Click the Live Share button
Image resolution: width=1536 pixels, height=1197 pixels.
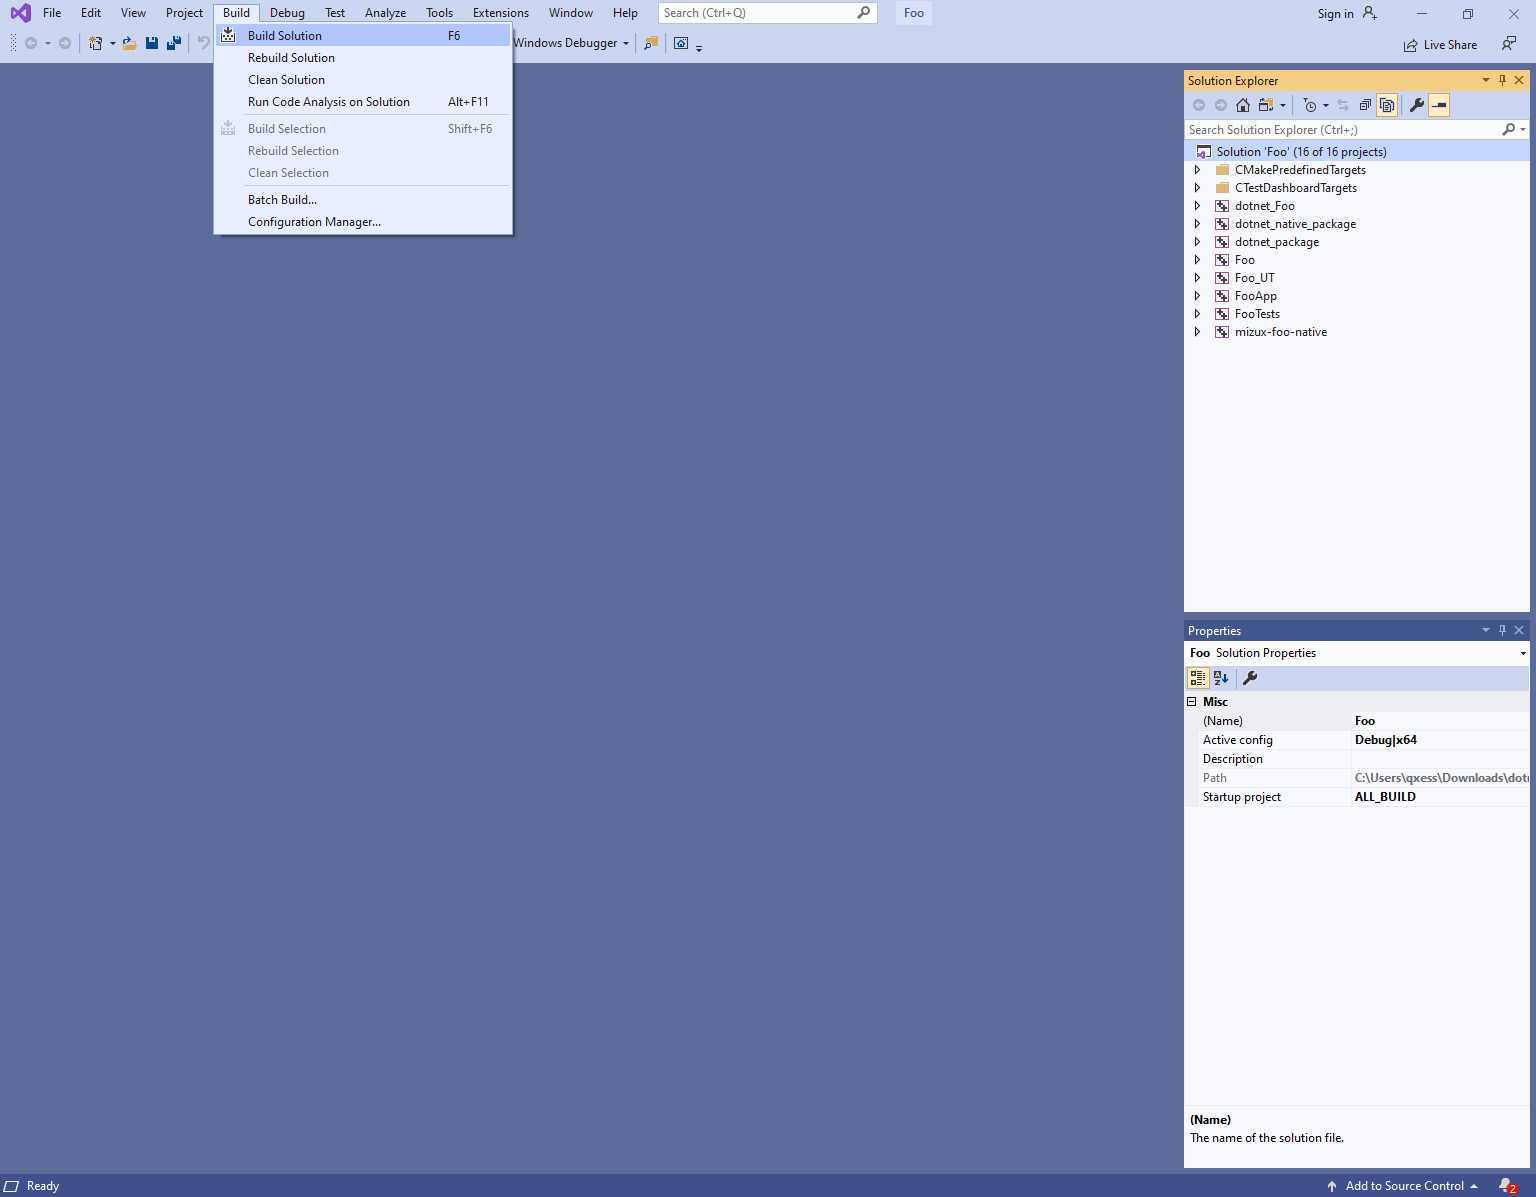(1440, 45)
